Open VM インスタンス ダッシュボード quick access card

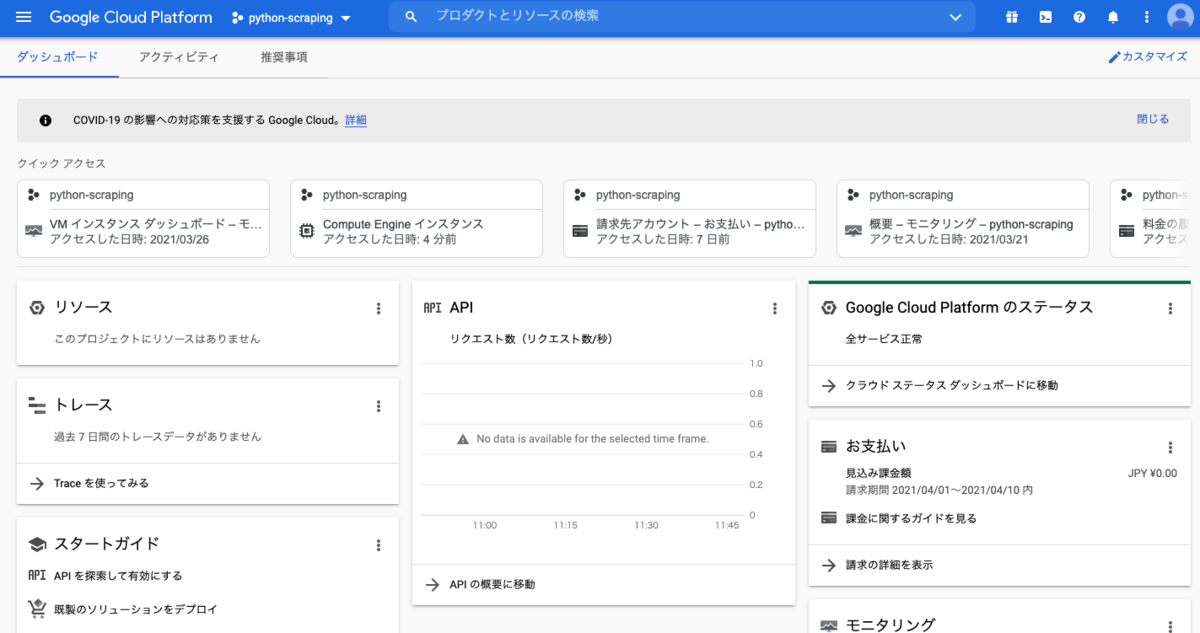click(x=143, y=219)
